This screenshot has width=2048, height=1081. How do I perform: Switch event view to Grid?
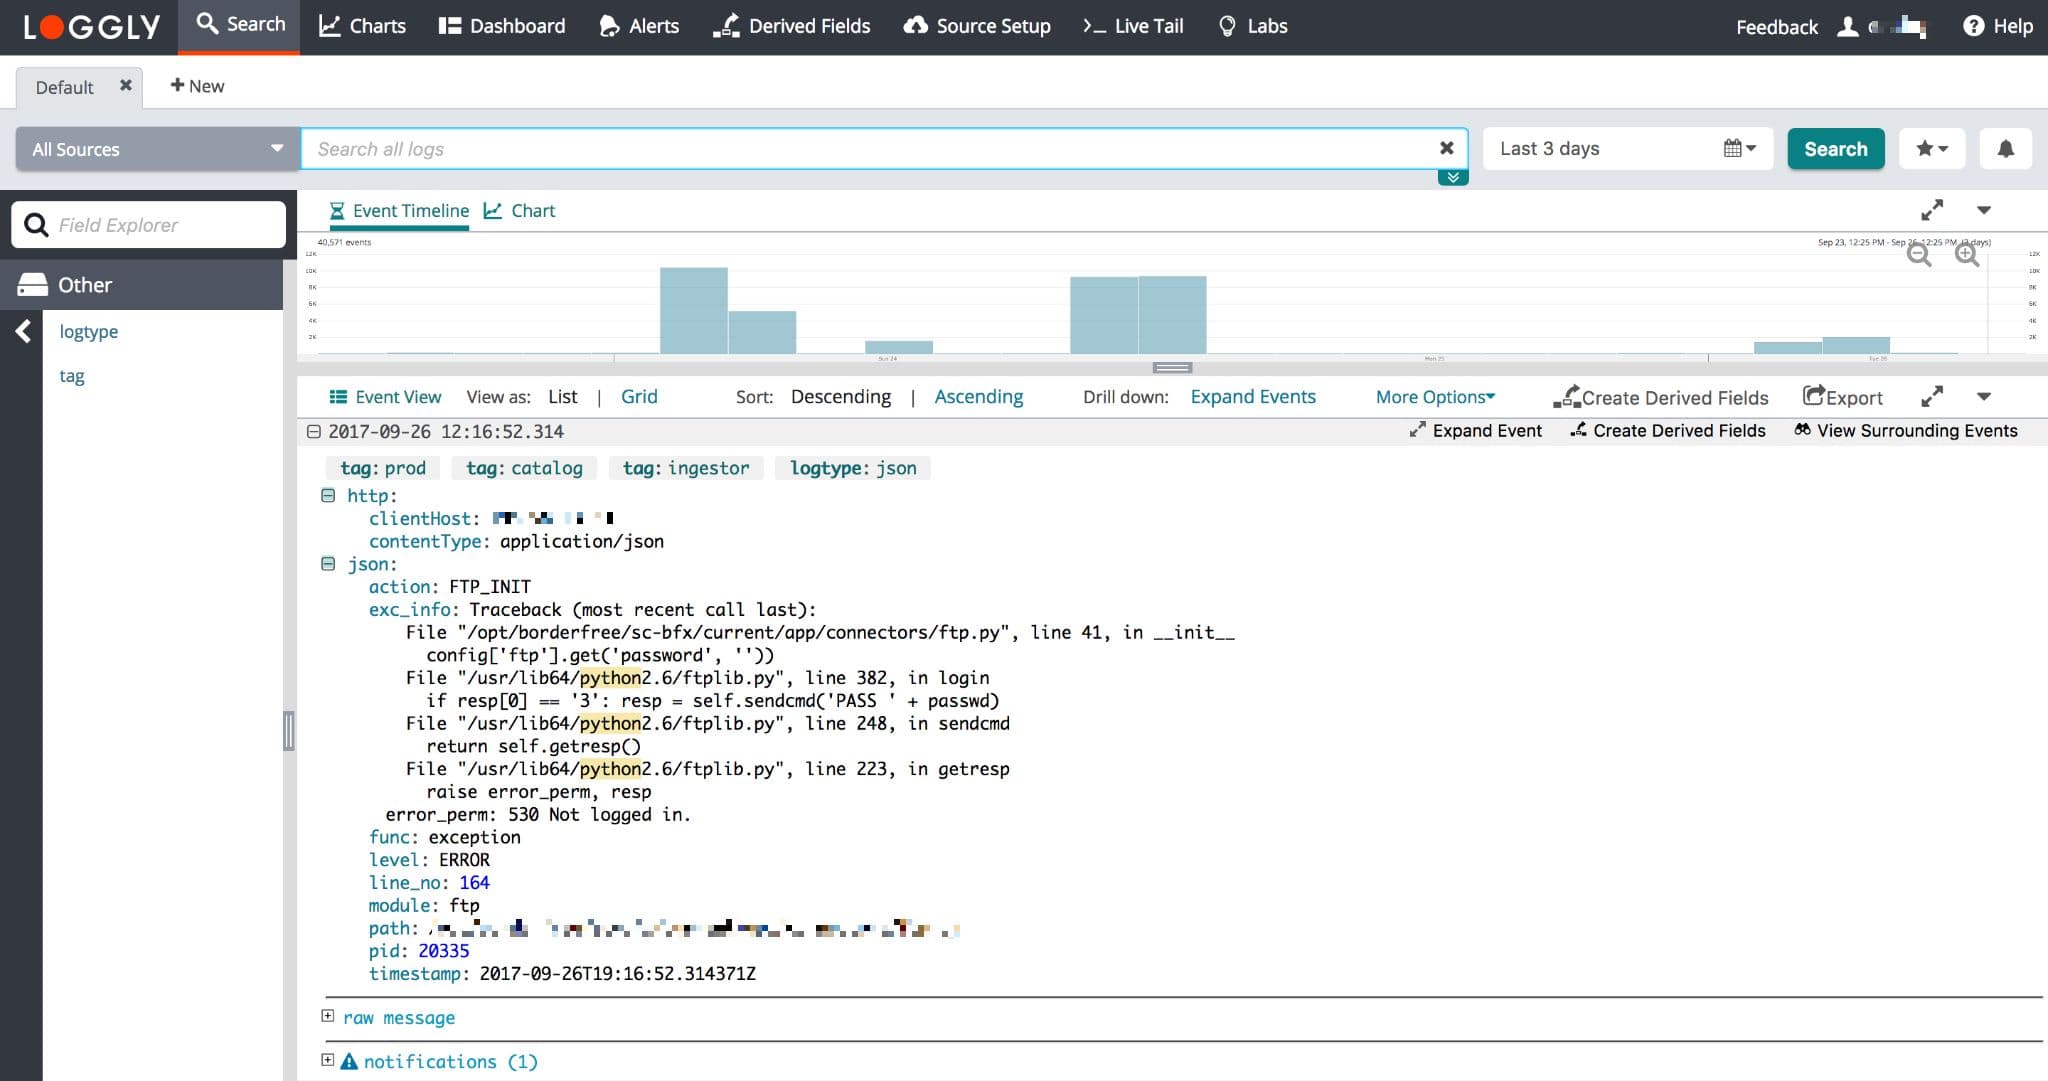[639, 397]
